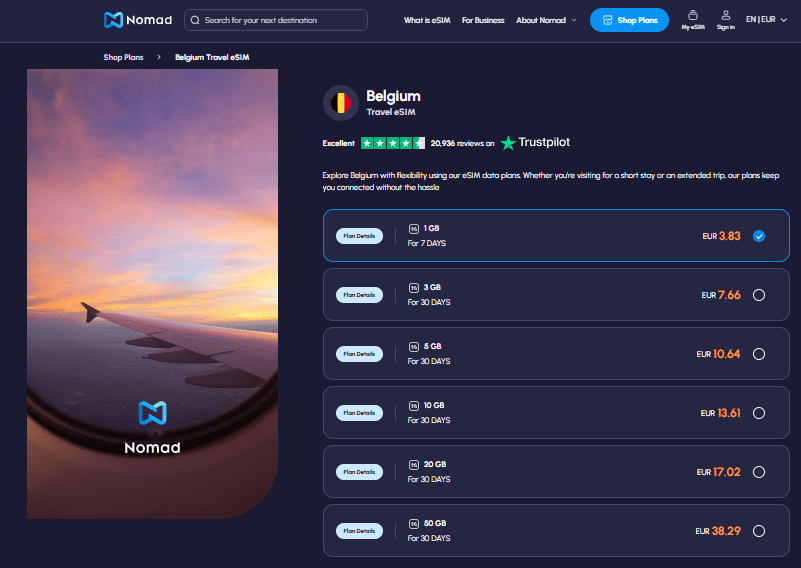Click the Shop Plans button

pyautogui.click(x=629, y=20)
